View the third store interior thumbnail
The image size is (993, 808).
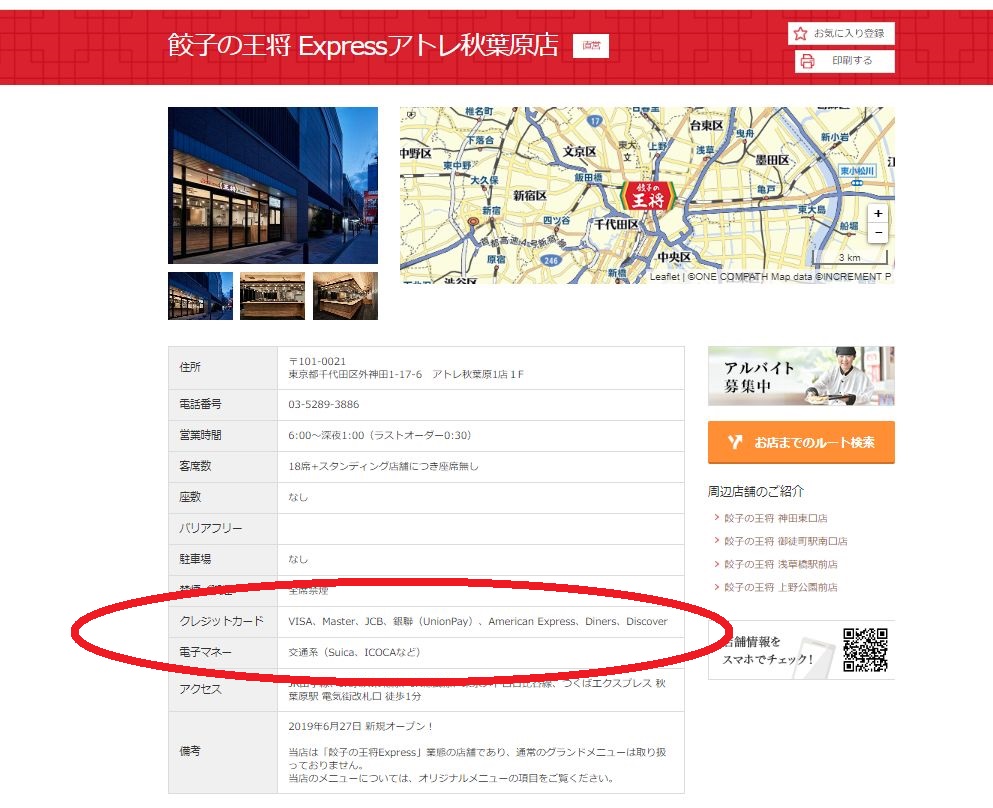point(345,296)
